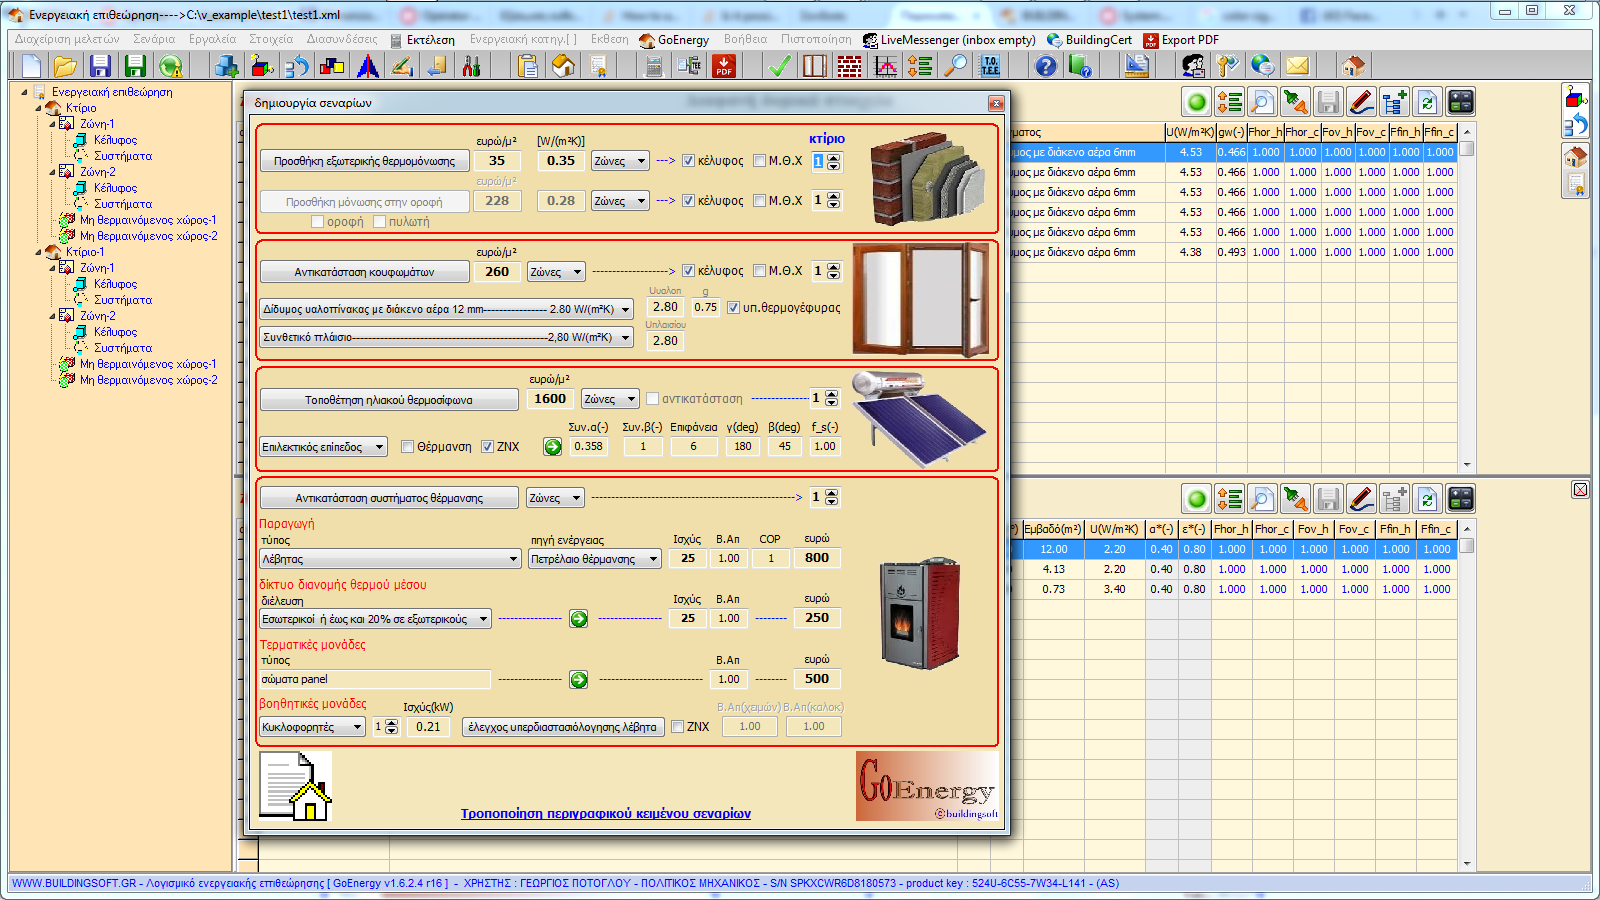Viewport: 1600px width, 900px height.
Task: Expand the Επιλεκτικός επίπεδος collector dropdown
Action: point(380,447)
